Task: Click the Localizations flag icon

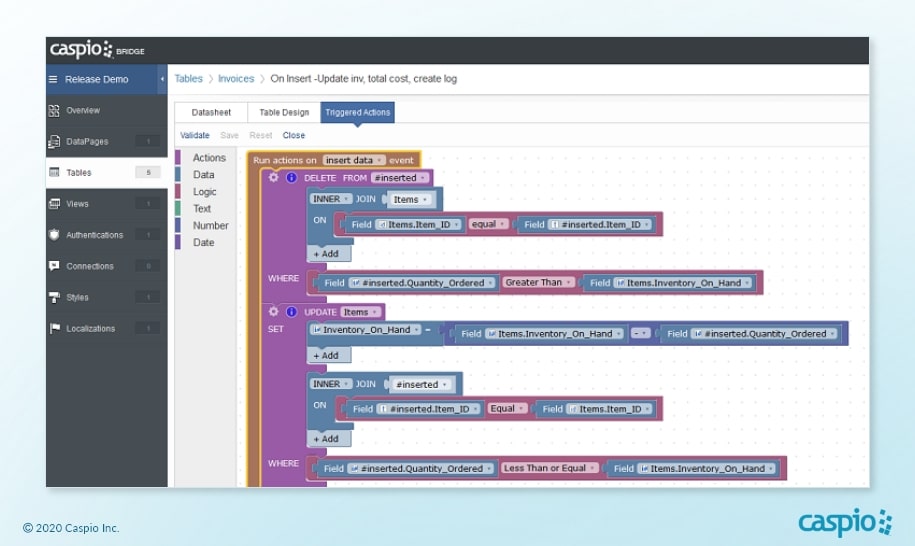Action: point(54,328)
